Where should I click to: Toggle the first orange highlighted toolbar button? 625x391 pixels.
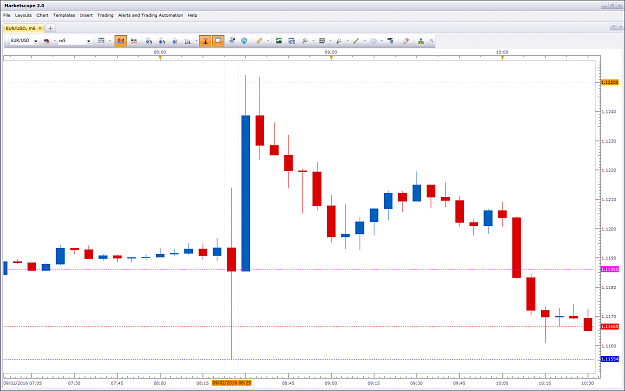(x=121, y=41)
